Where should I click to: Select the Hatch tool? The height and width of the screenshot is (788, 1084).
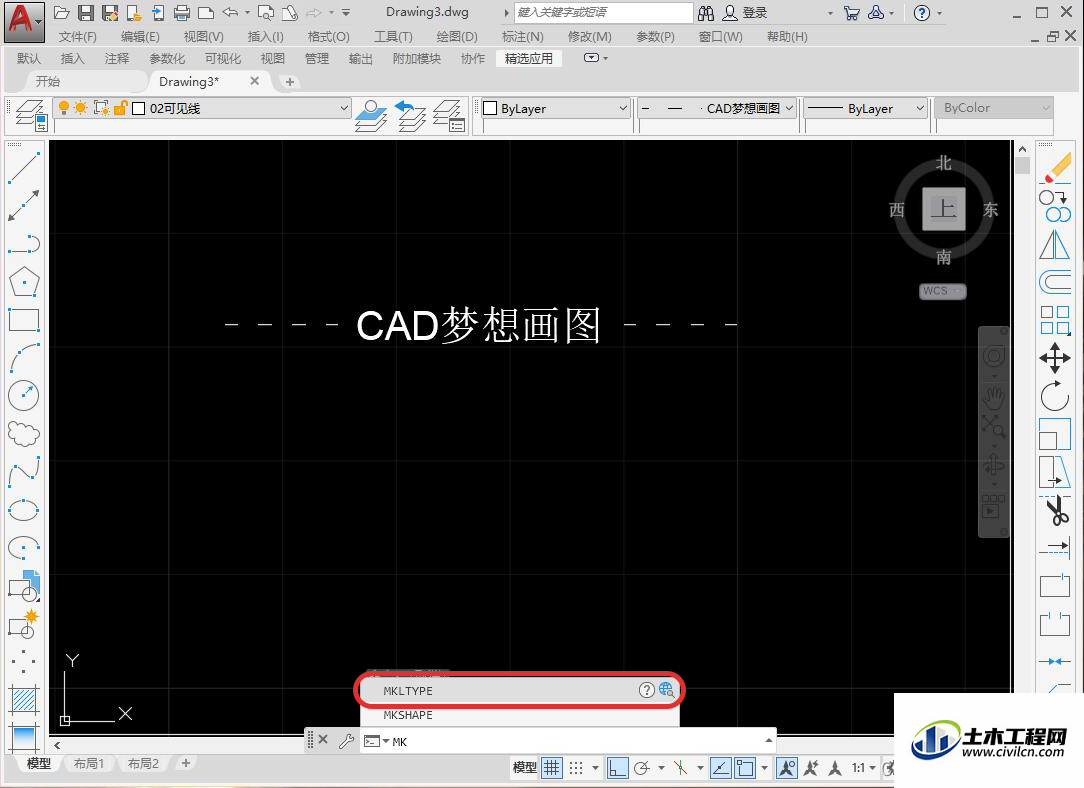pos(24,700)
